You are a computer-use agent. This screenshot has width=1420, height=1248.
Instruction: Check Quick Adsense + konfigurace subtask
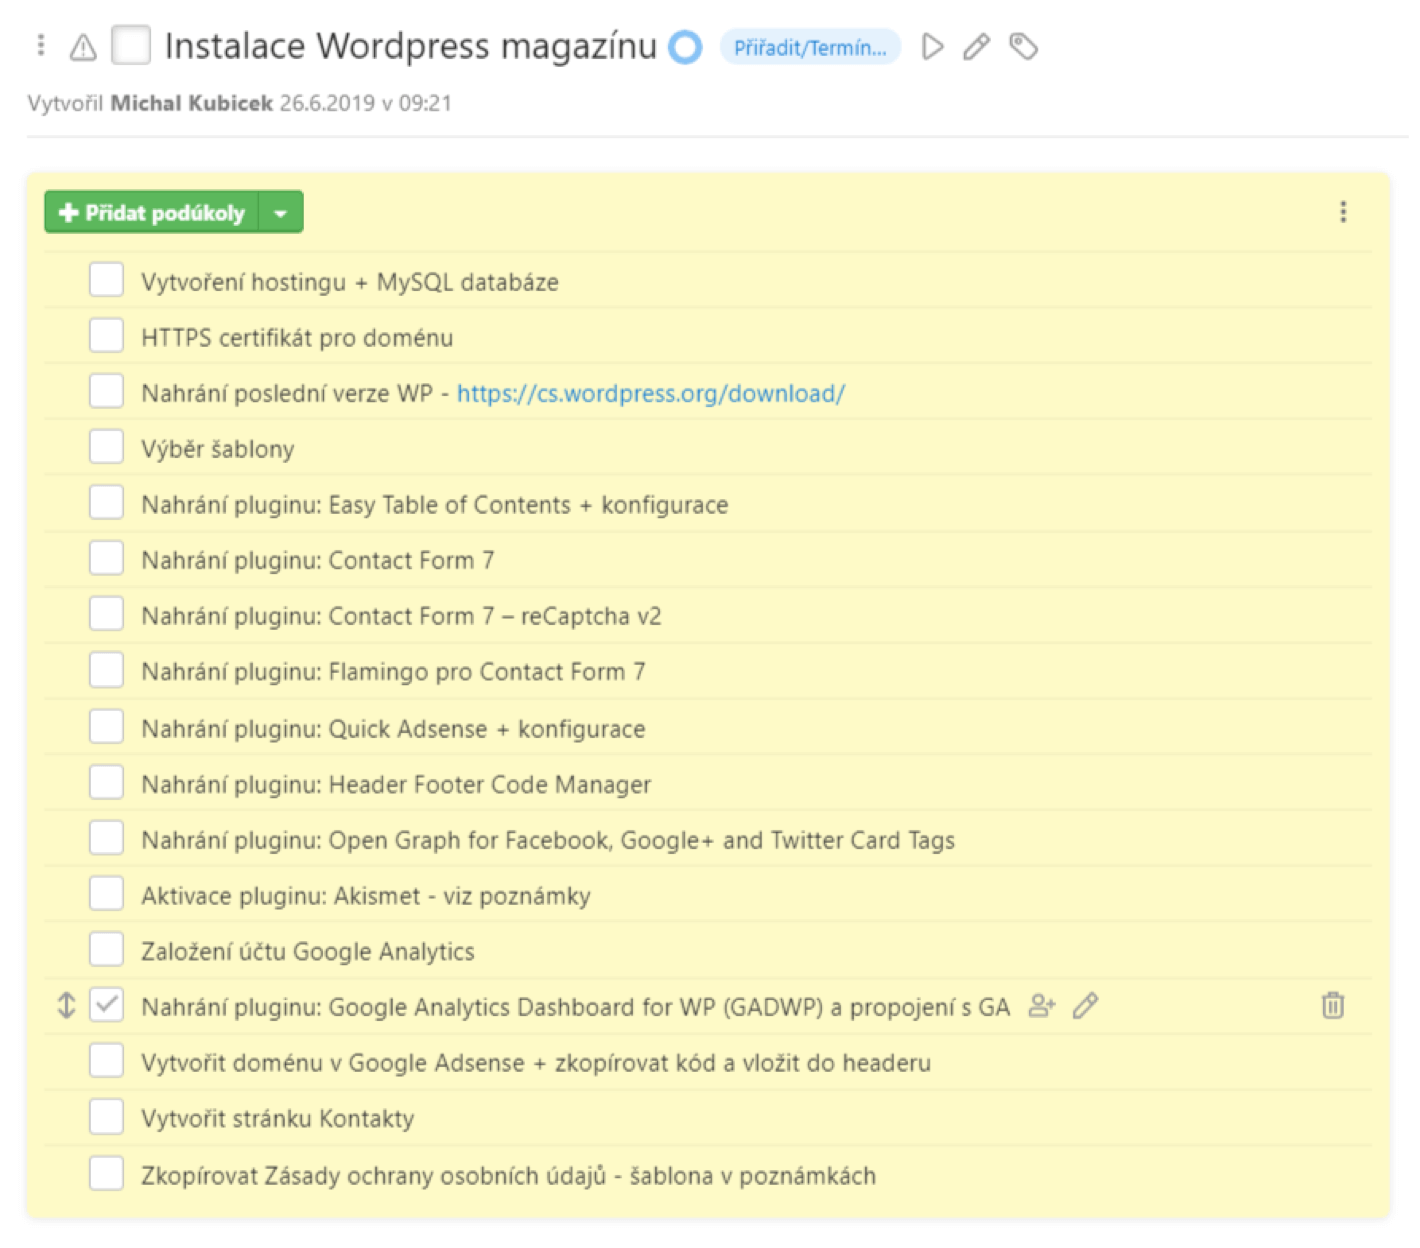[x=106, y=727]
